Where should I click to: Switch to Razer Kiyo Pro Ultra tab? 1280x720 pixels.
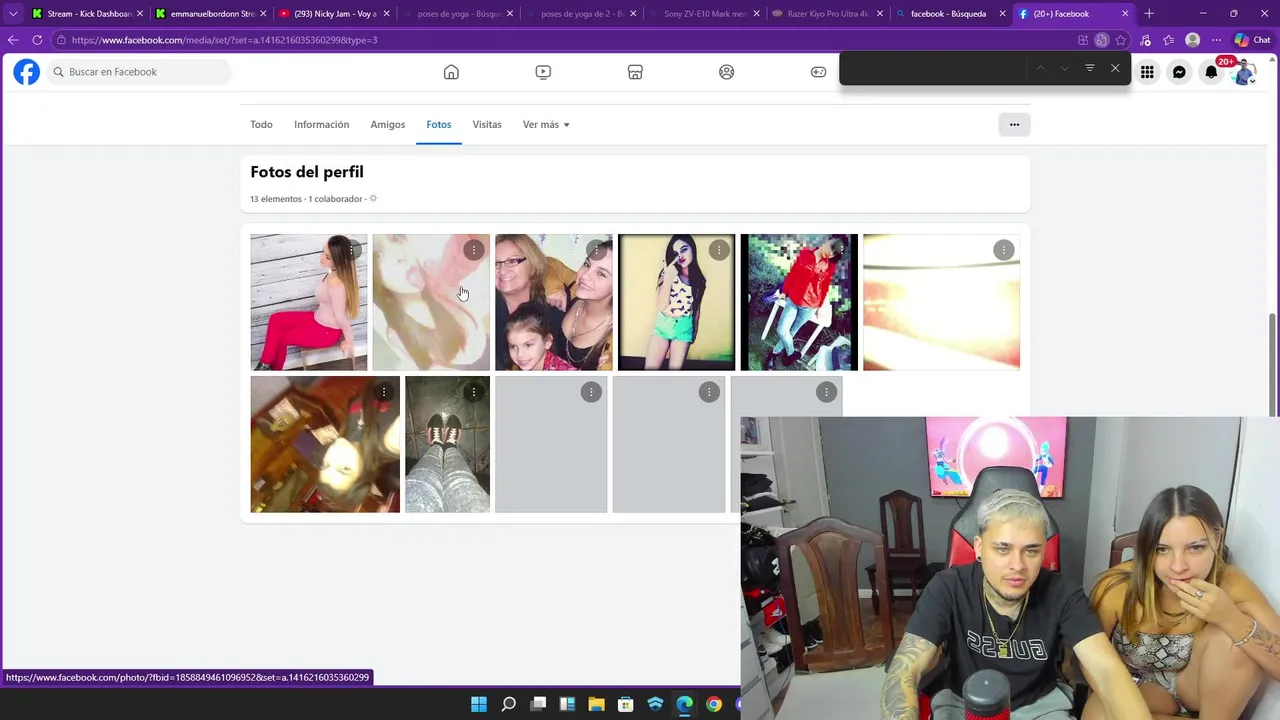826,14
